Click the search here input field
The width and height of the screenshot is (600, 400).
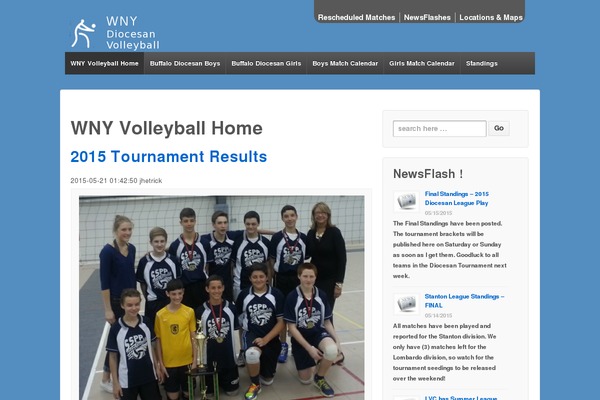point(440,129)
